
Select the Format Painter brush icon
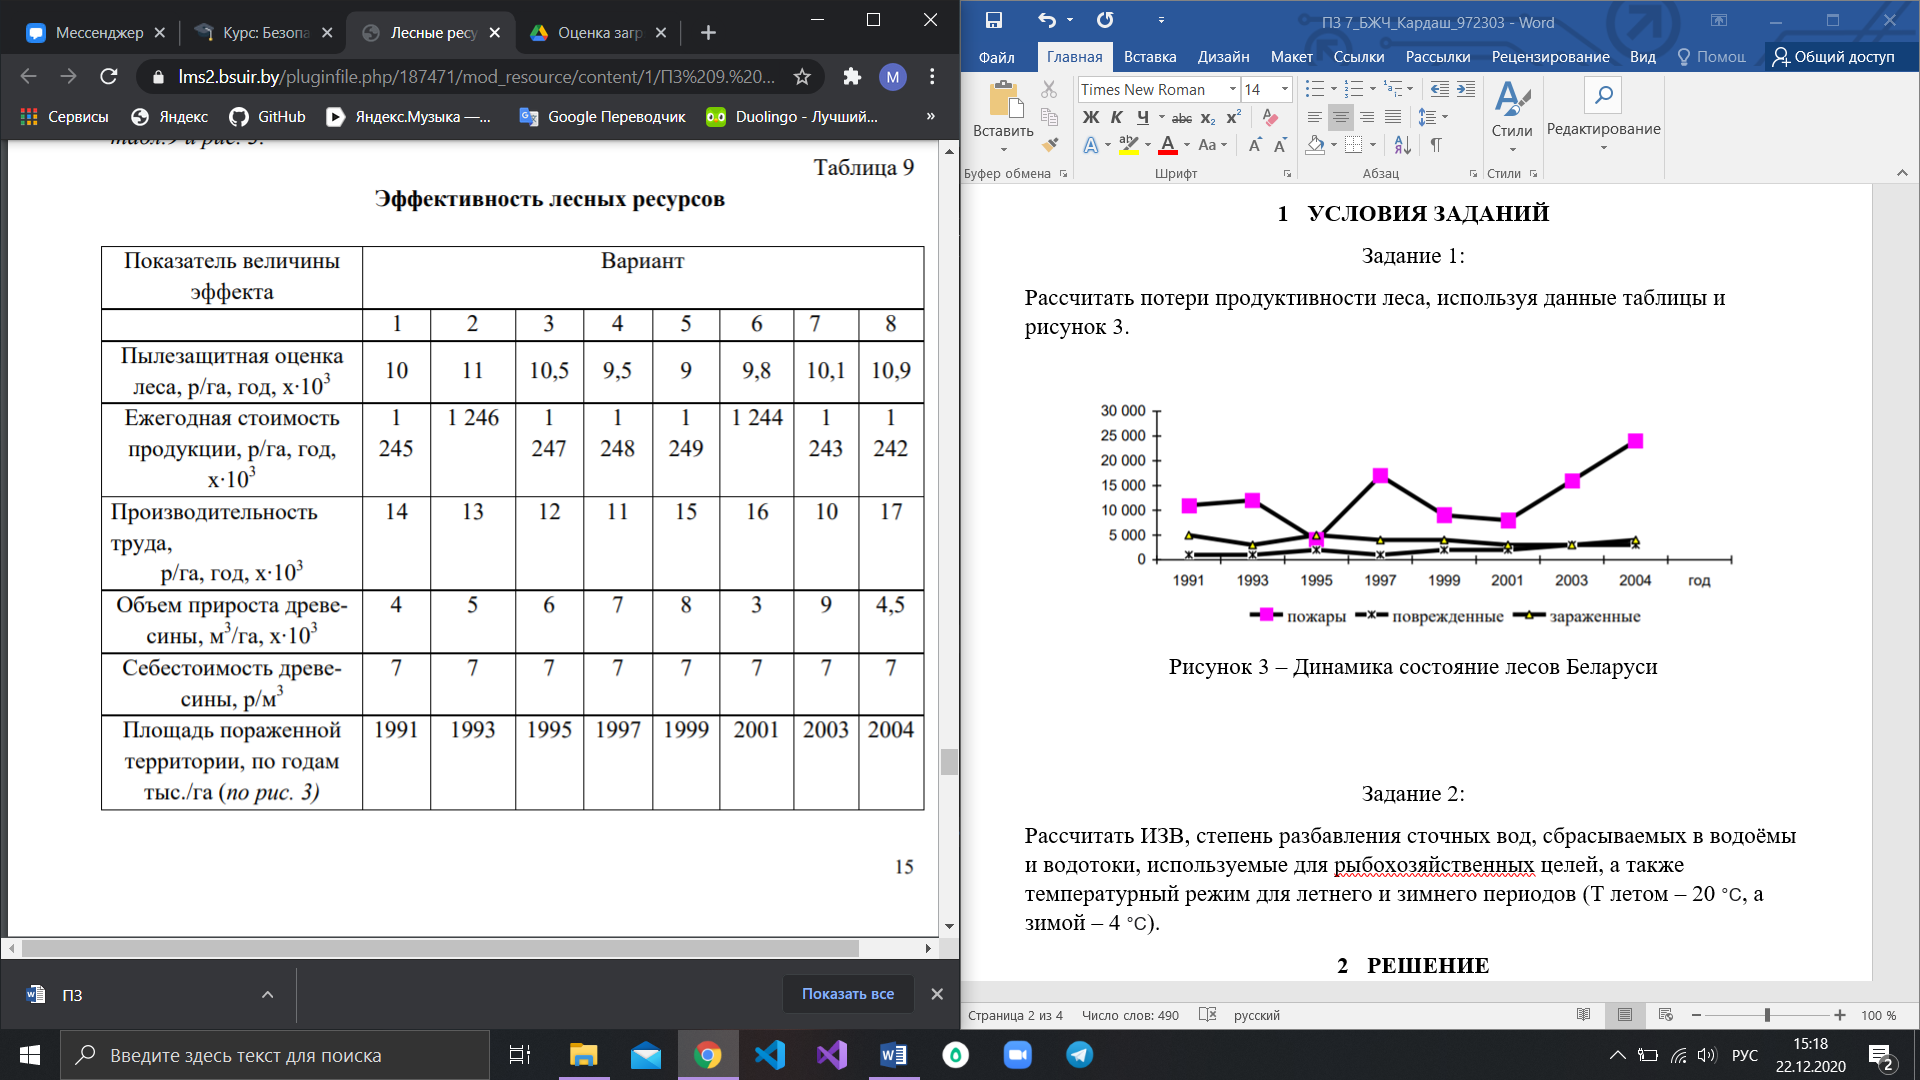pyautogui.click(x=1049, y=145)
